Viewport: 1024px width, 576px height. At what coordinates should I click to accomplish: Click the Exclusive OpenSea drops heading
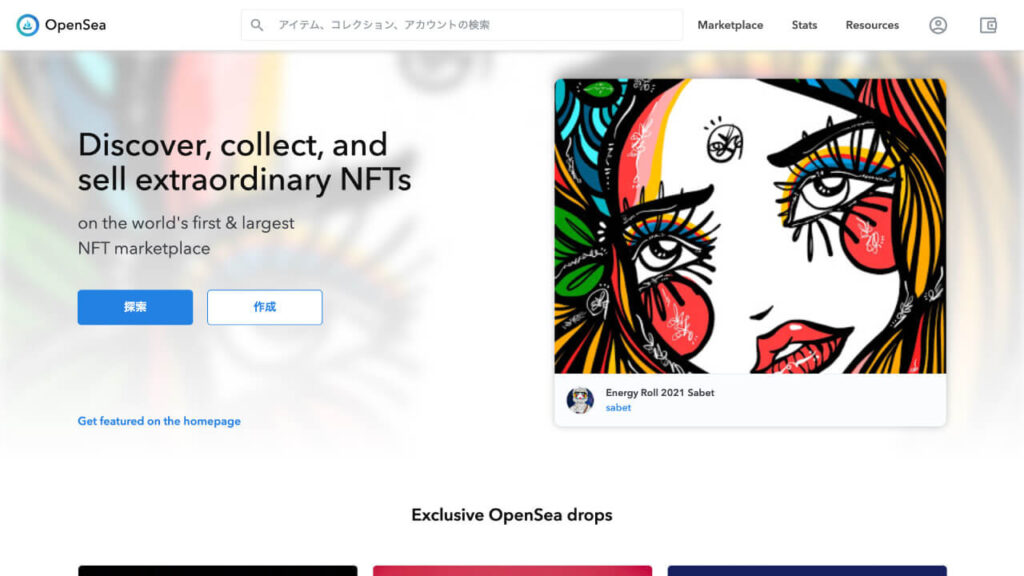pos(512,515)
